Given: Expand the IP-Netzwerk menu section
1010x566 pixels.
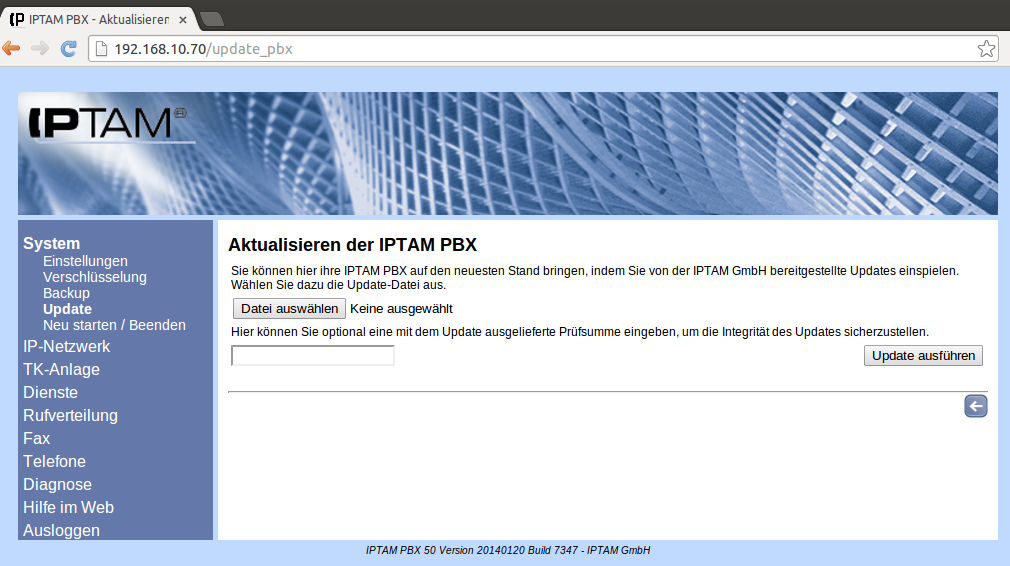Looking at the screenshot, I should pos(67,347).
